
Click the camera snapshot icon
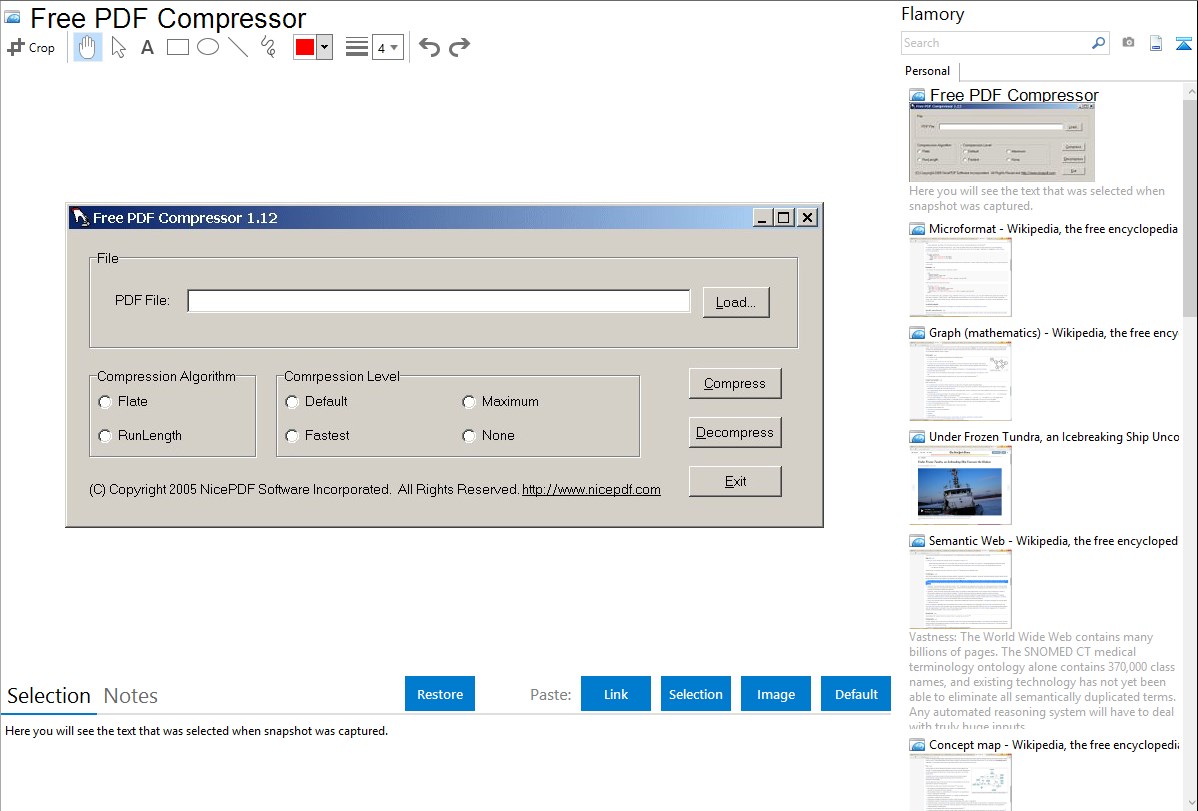pyautogui.click(x=1128, y=43)
